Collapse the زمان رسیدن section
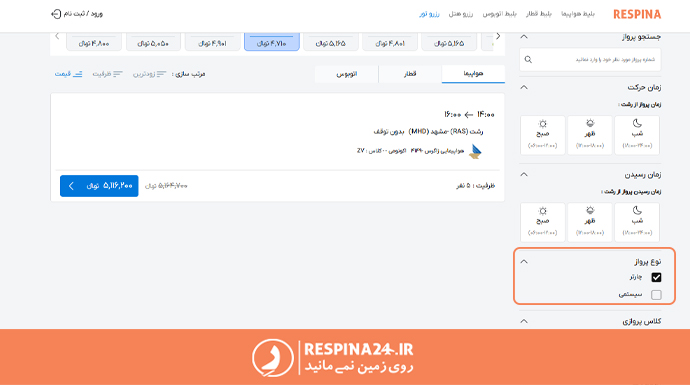Screen dimensions: 690x385 click(524, 174)
